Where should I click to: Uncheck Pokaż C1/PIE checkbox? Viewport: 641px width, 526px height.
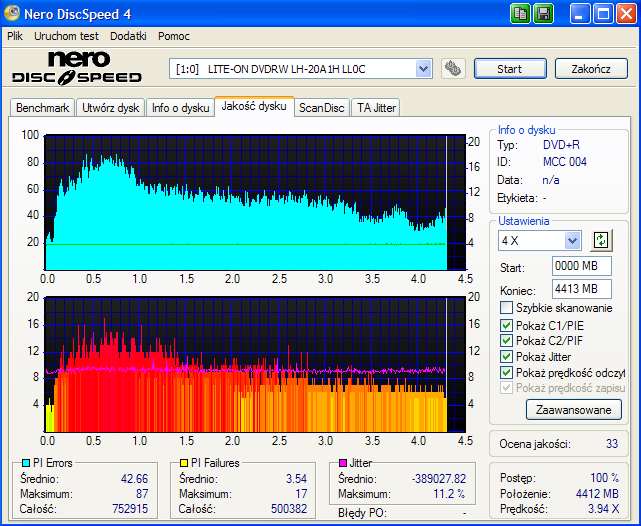pos(506,325)
